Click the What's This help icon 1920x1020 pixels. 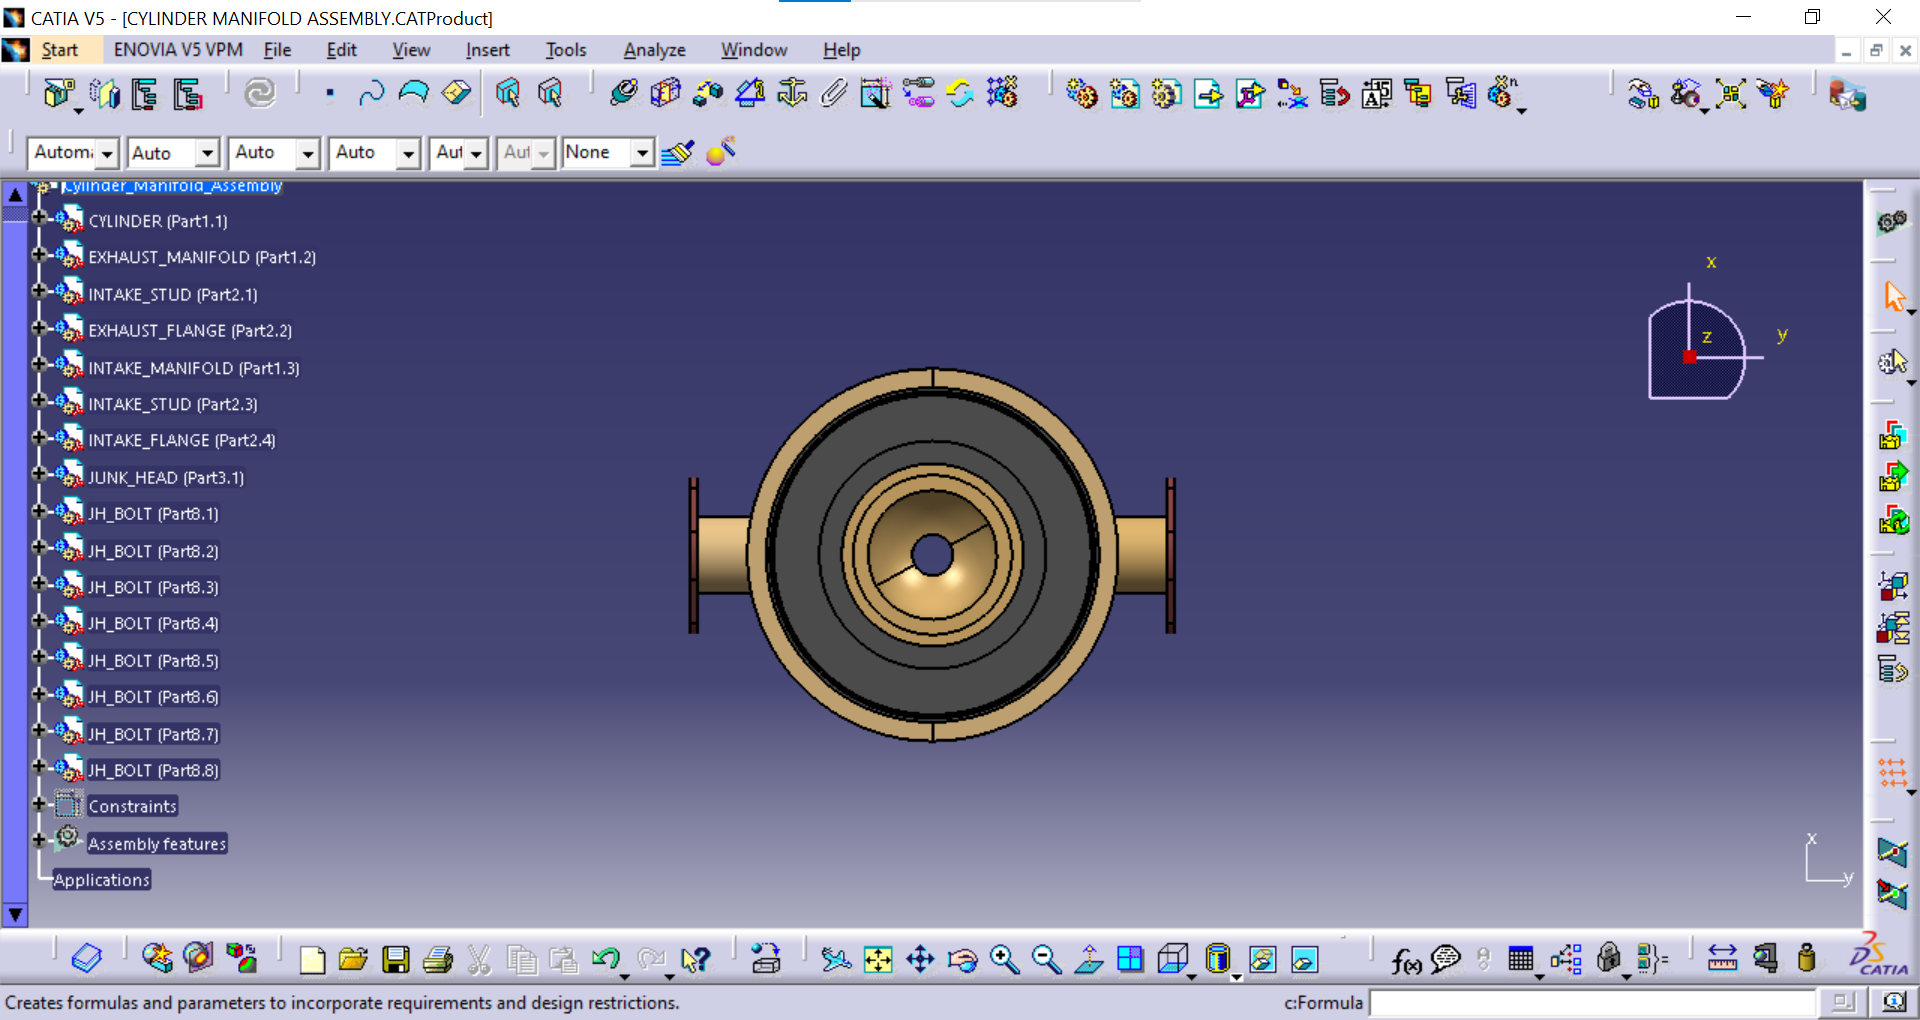click(x=695, y=960)
